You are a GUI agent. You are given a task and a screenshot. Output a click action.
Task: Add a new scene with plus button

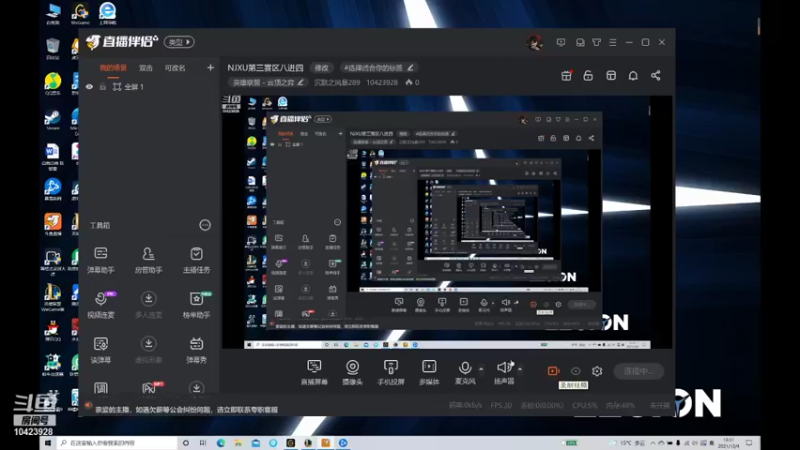point(210,67)
